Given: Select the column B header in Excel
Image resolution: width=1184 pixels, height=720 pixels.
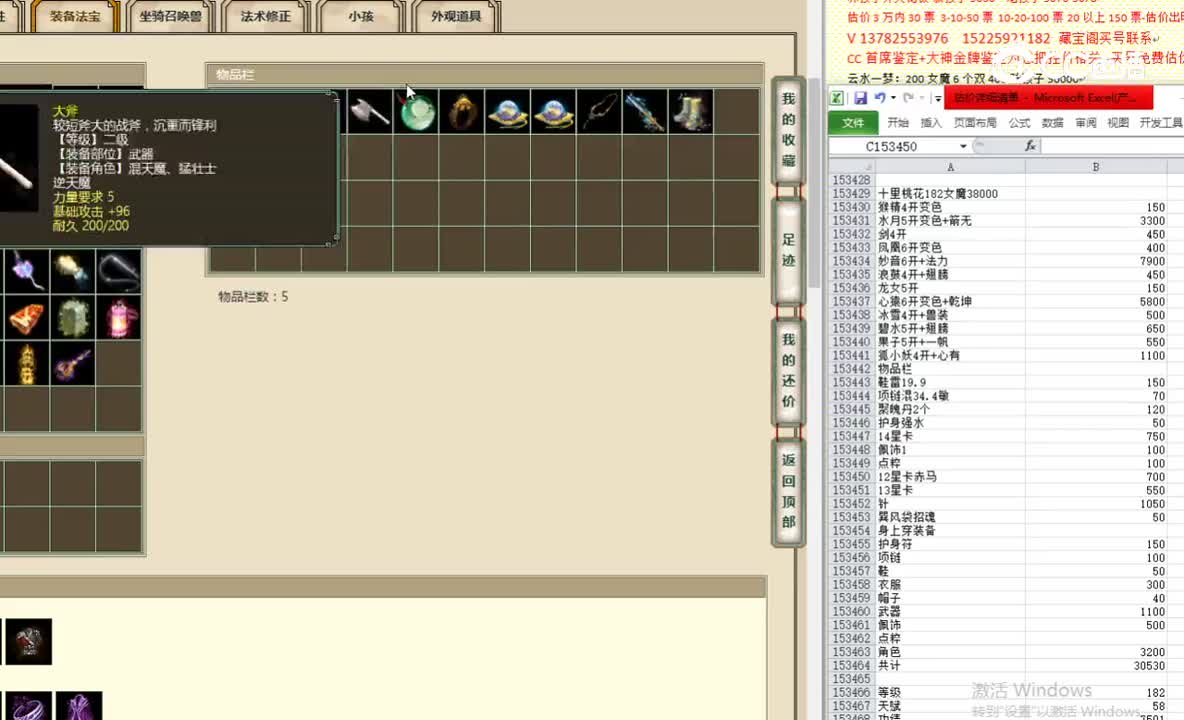Looking at the screenshot, I should (1096, 167).
